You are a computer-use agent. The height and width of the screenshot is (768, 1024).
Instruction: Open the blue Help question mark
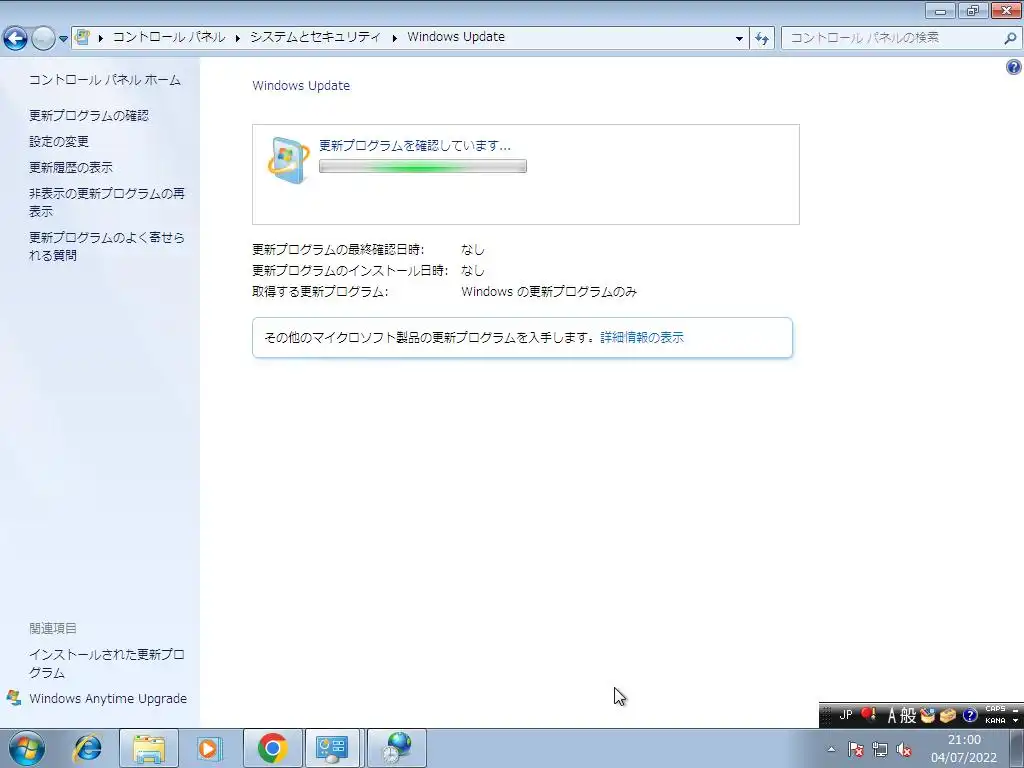click(x=1014, y=67)
